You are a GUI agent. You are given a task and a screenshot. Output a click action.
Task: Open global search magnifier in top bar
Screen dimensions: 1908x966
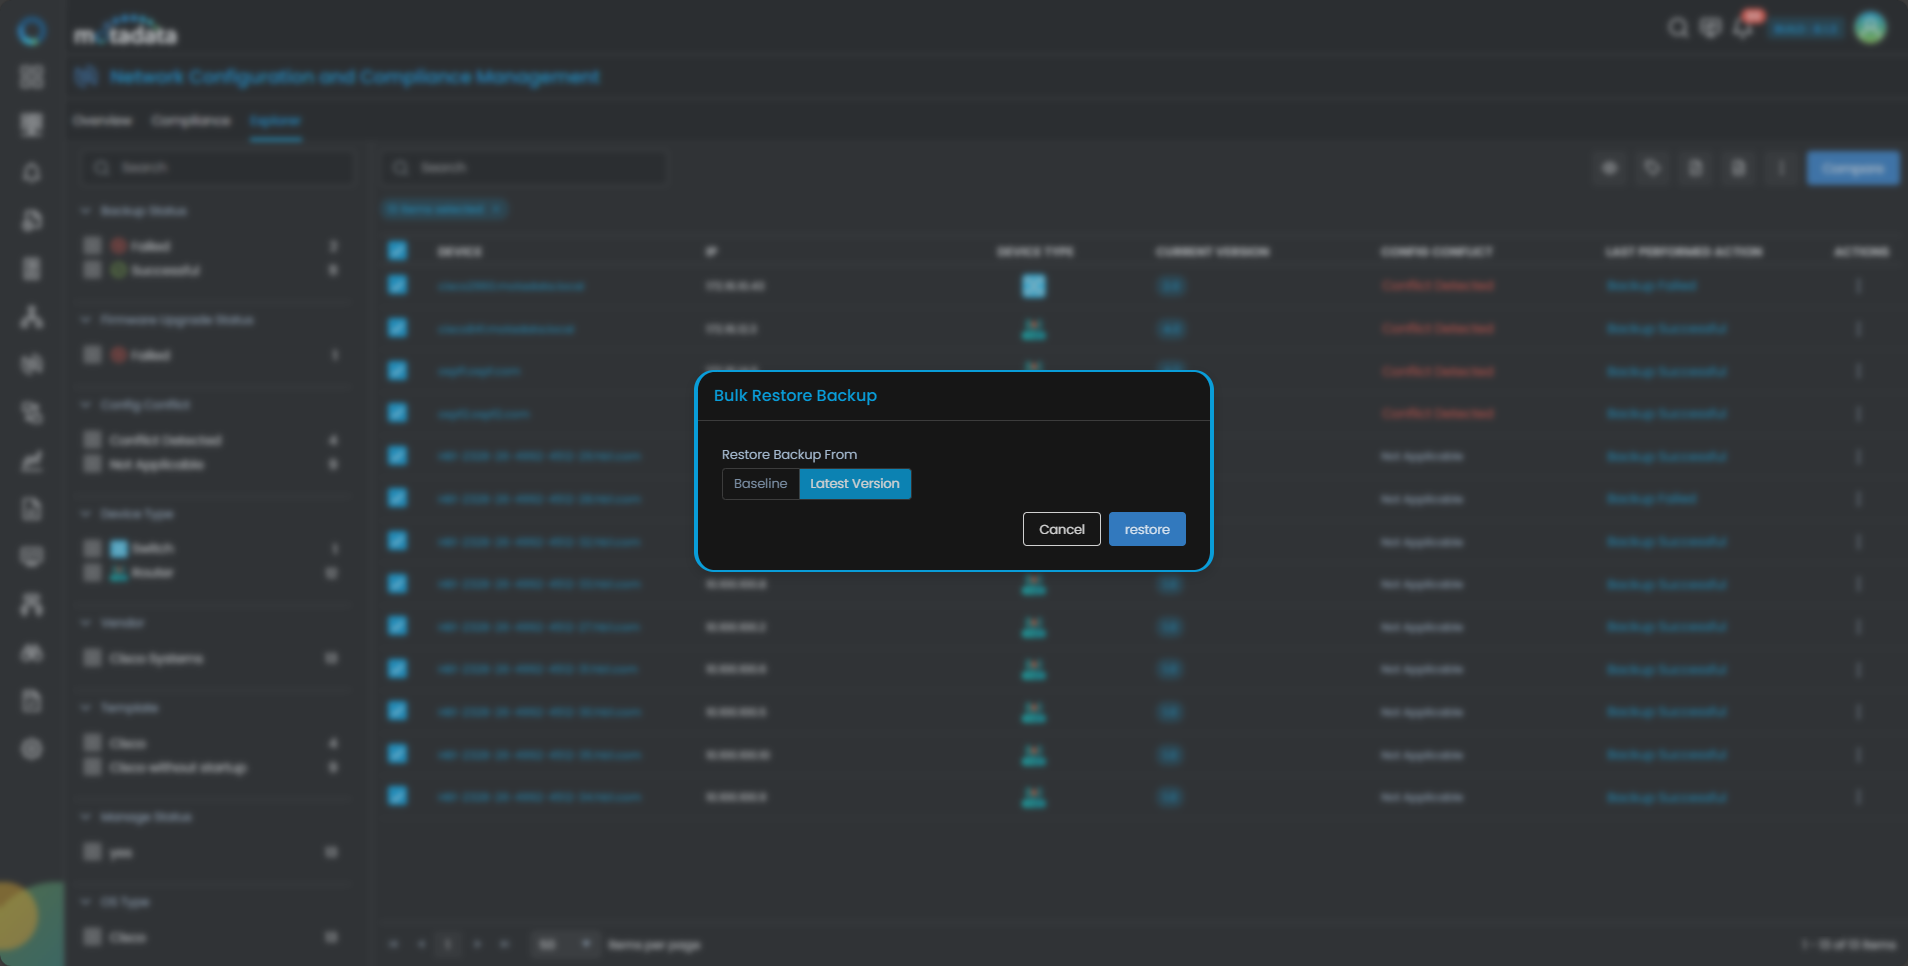coord(1678,28)
